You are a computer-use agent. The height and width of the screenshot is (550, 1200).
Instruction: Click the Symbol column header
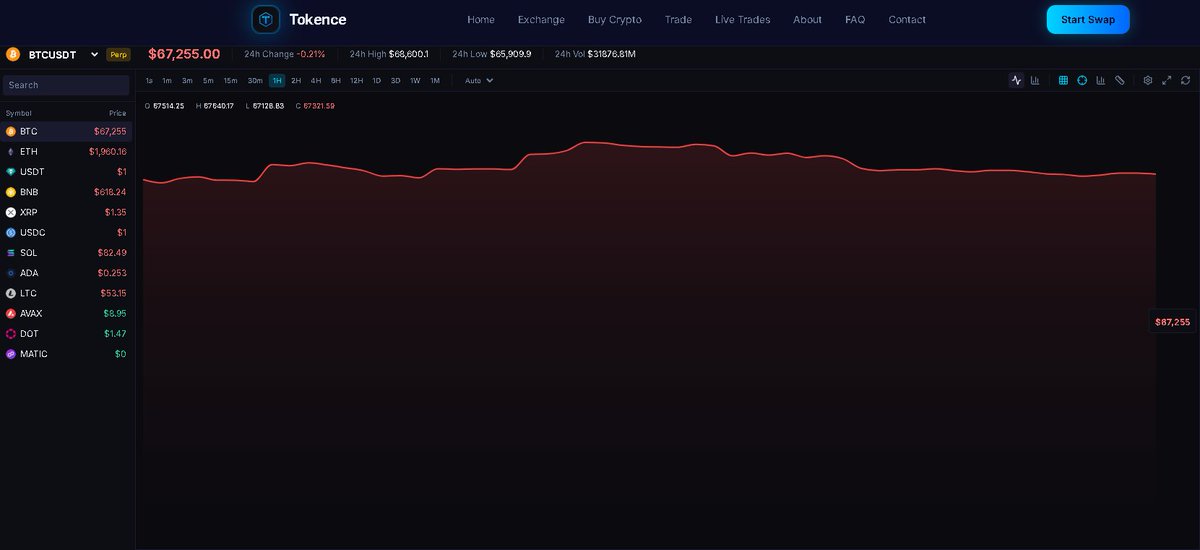(x=19, y=113)
